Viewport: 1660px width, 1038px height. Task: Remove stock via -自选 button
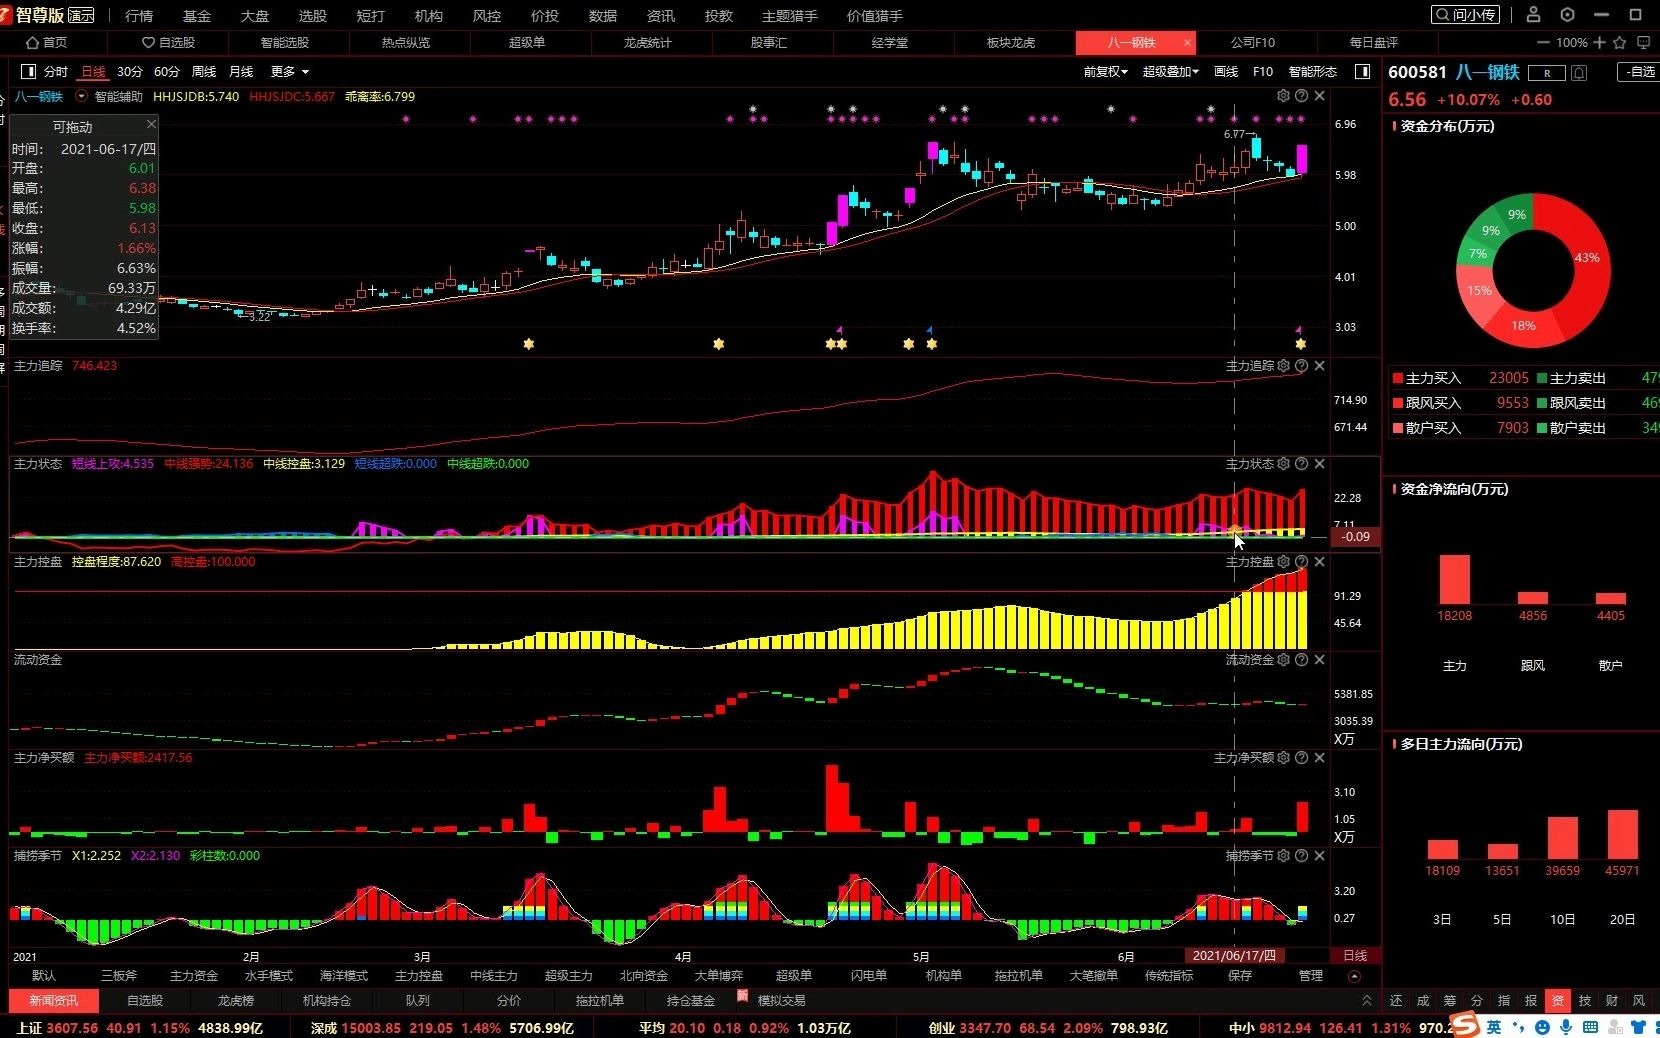[1640, 72]
